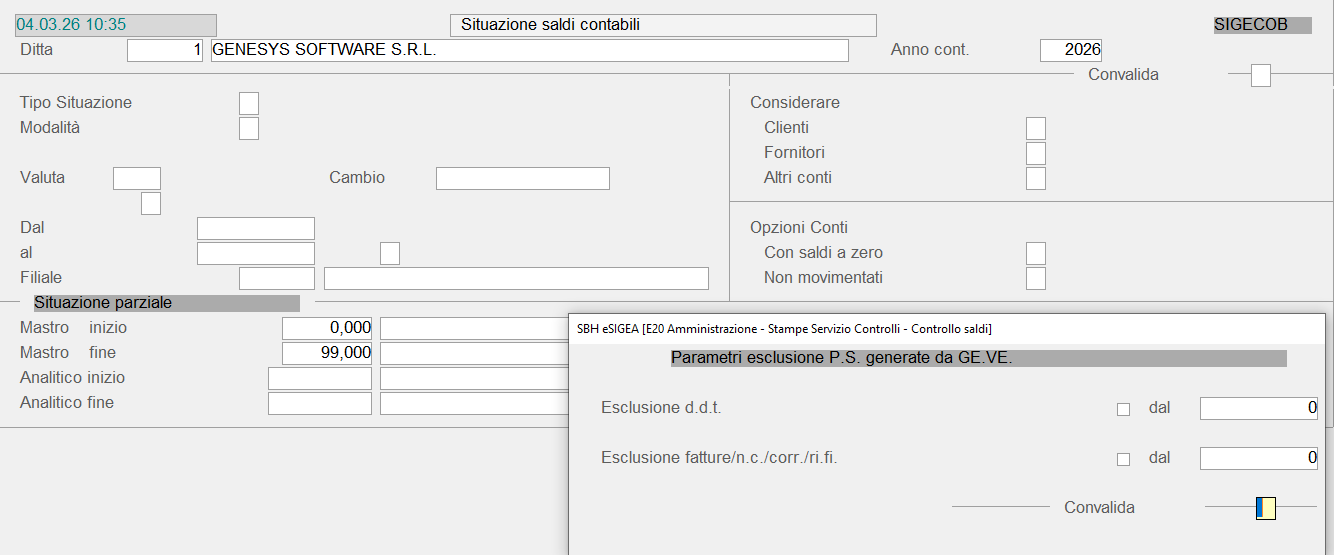Viewport: 1334px width, 555px height.
Task: Click the Analitico inizio code field
Action: [x=320, y=378]
